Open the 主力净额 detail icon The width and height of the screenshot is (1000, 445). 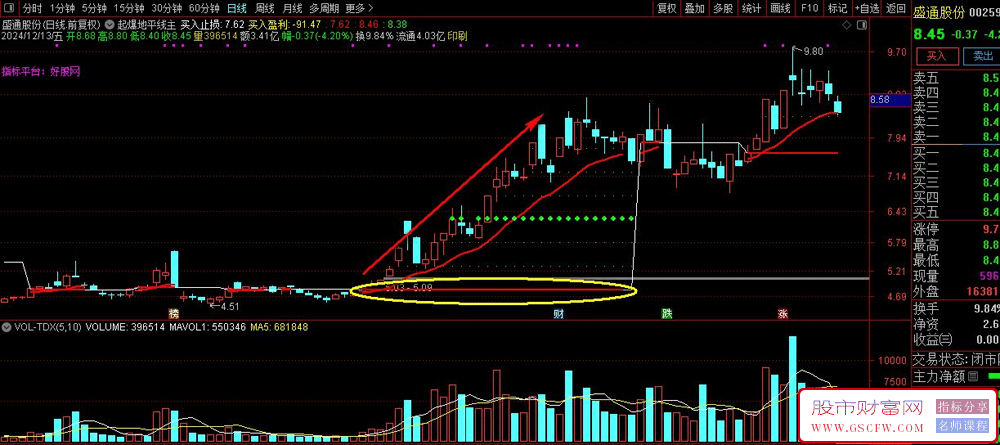point(973,377)
